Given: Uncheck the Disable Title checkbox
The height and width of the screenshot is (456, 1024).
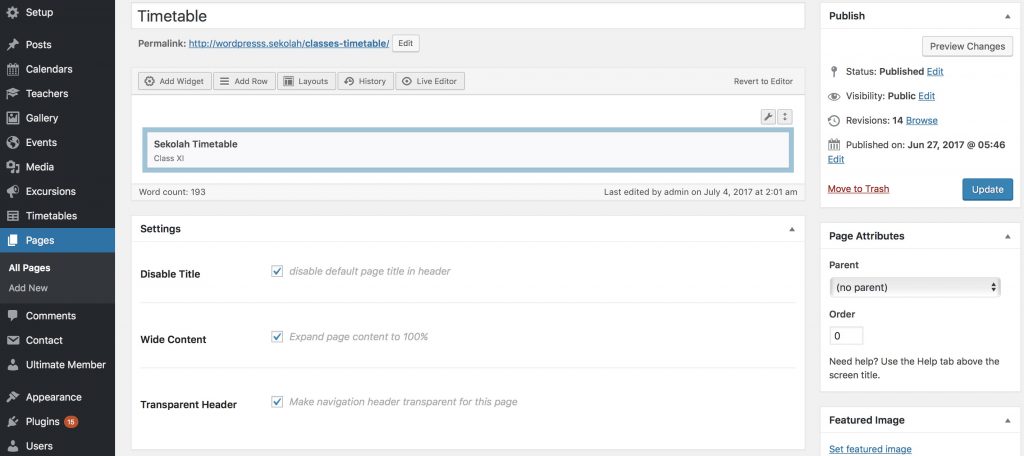Looking at the screenshot, I should (x=277, y=271).
